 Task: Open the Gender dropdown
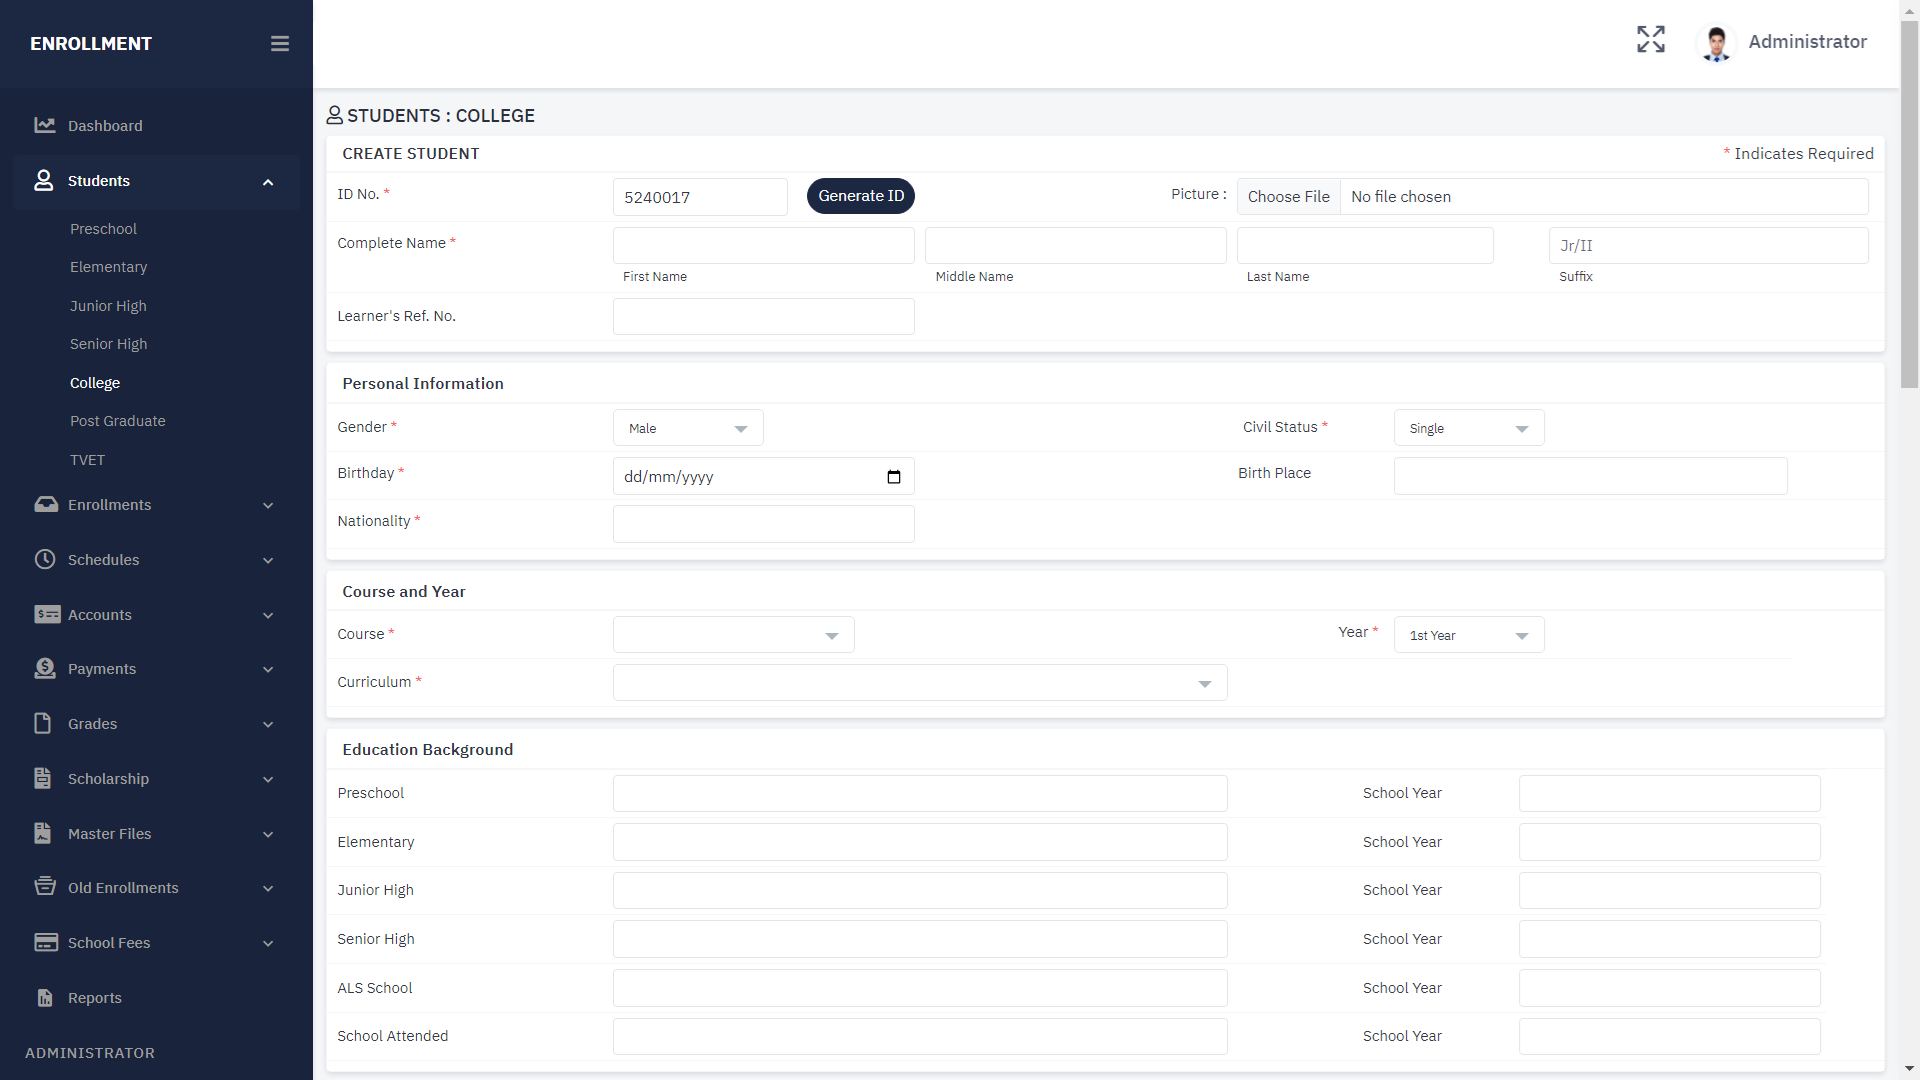pos(688,428)
